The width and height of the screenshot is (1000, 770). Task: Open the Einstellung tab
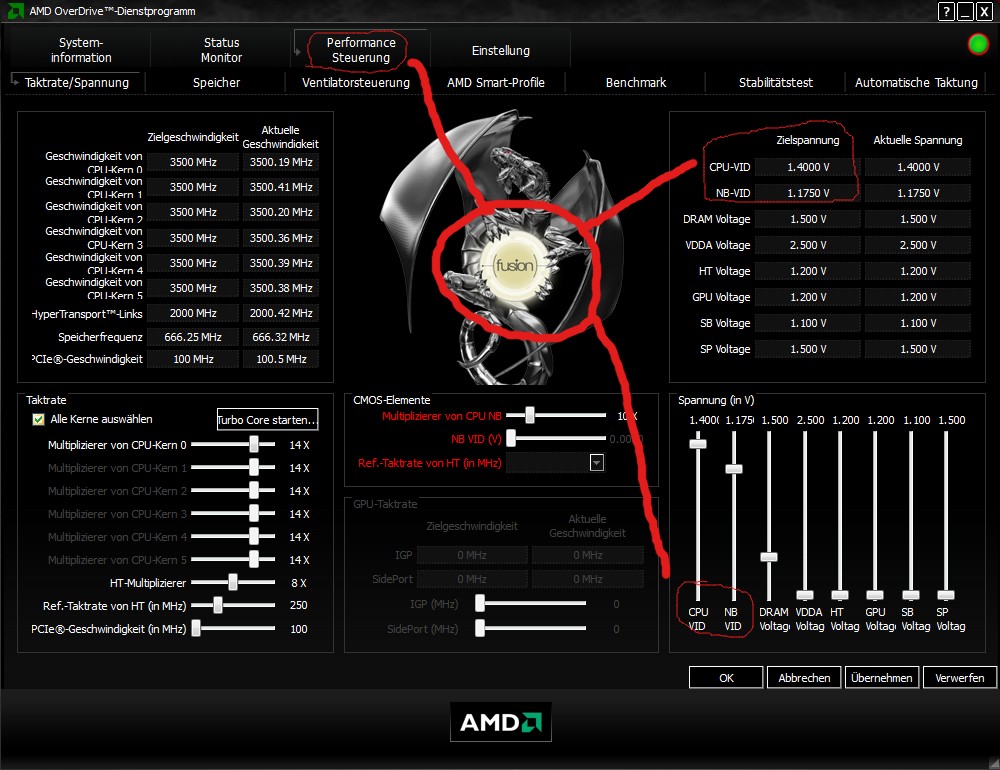(501, 50)
